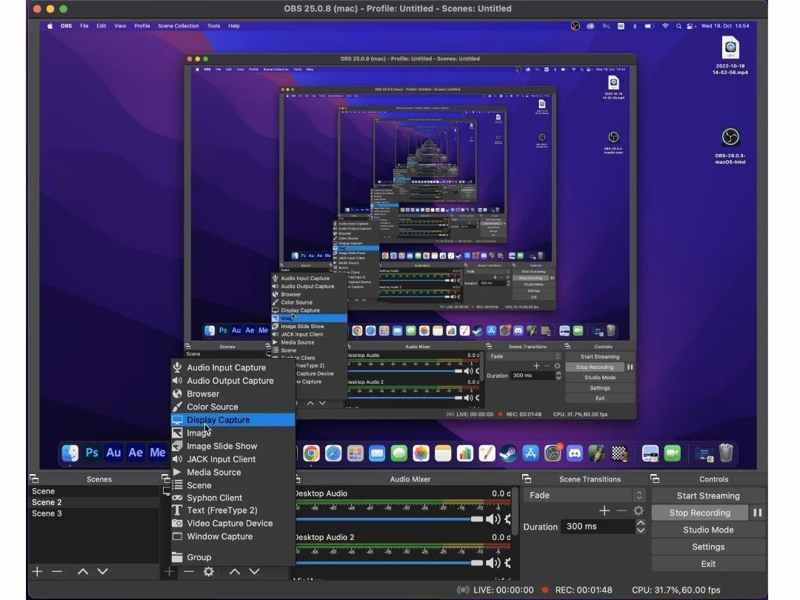Open Desktop Audio gear settings
800x600 pixels.
coord(508,519)
